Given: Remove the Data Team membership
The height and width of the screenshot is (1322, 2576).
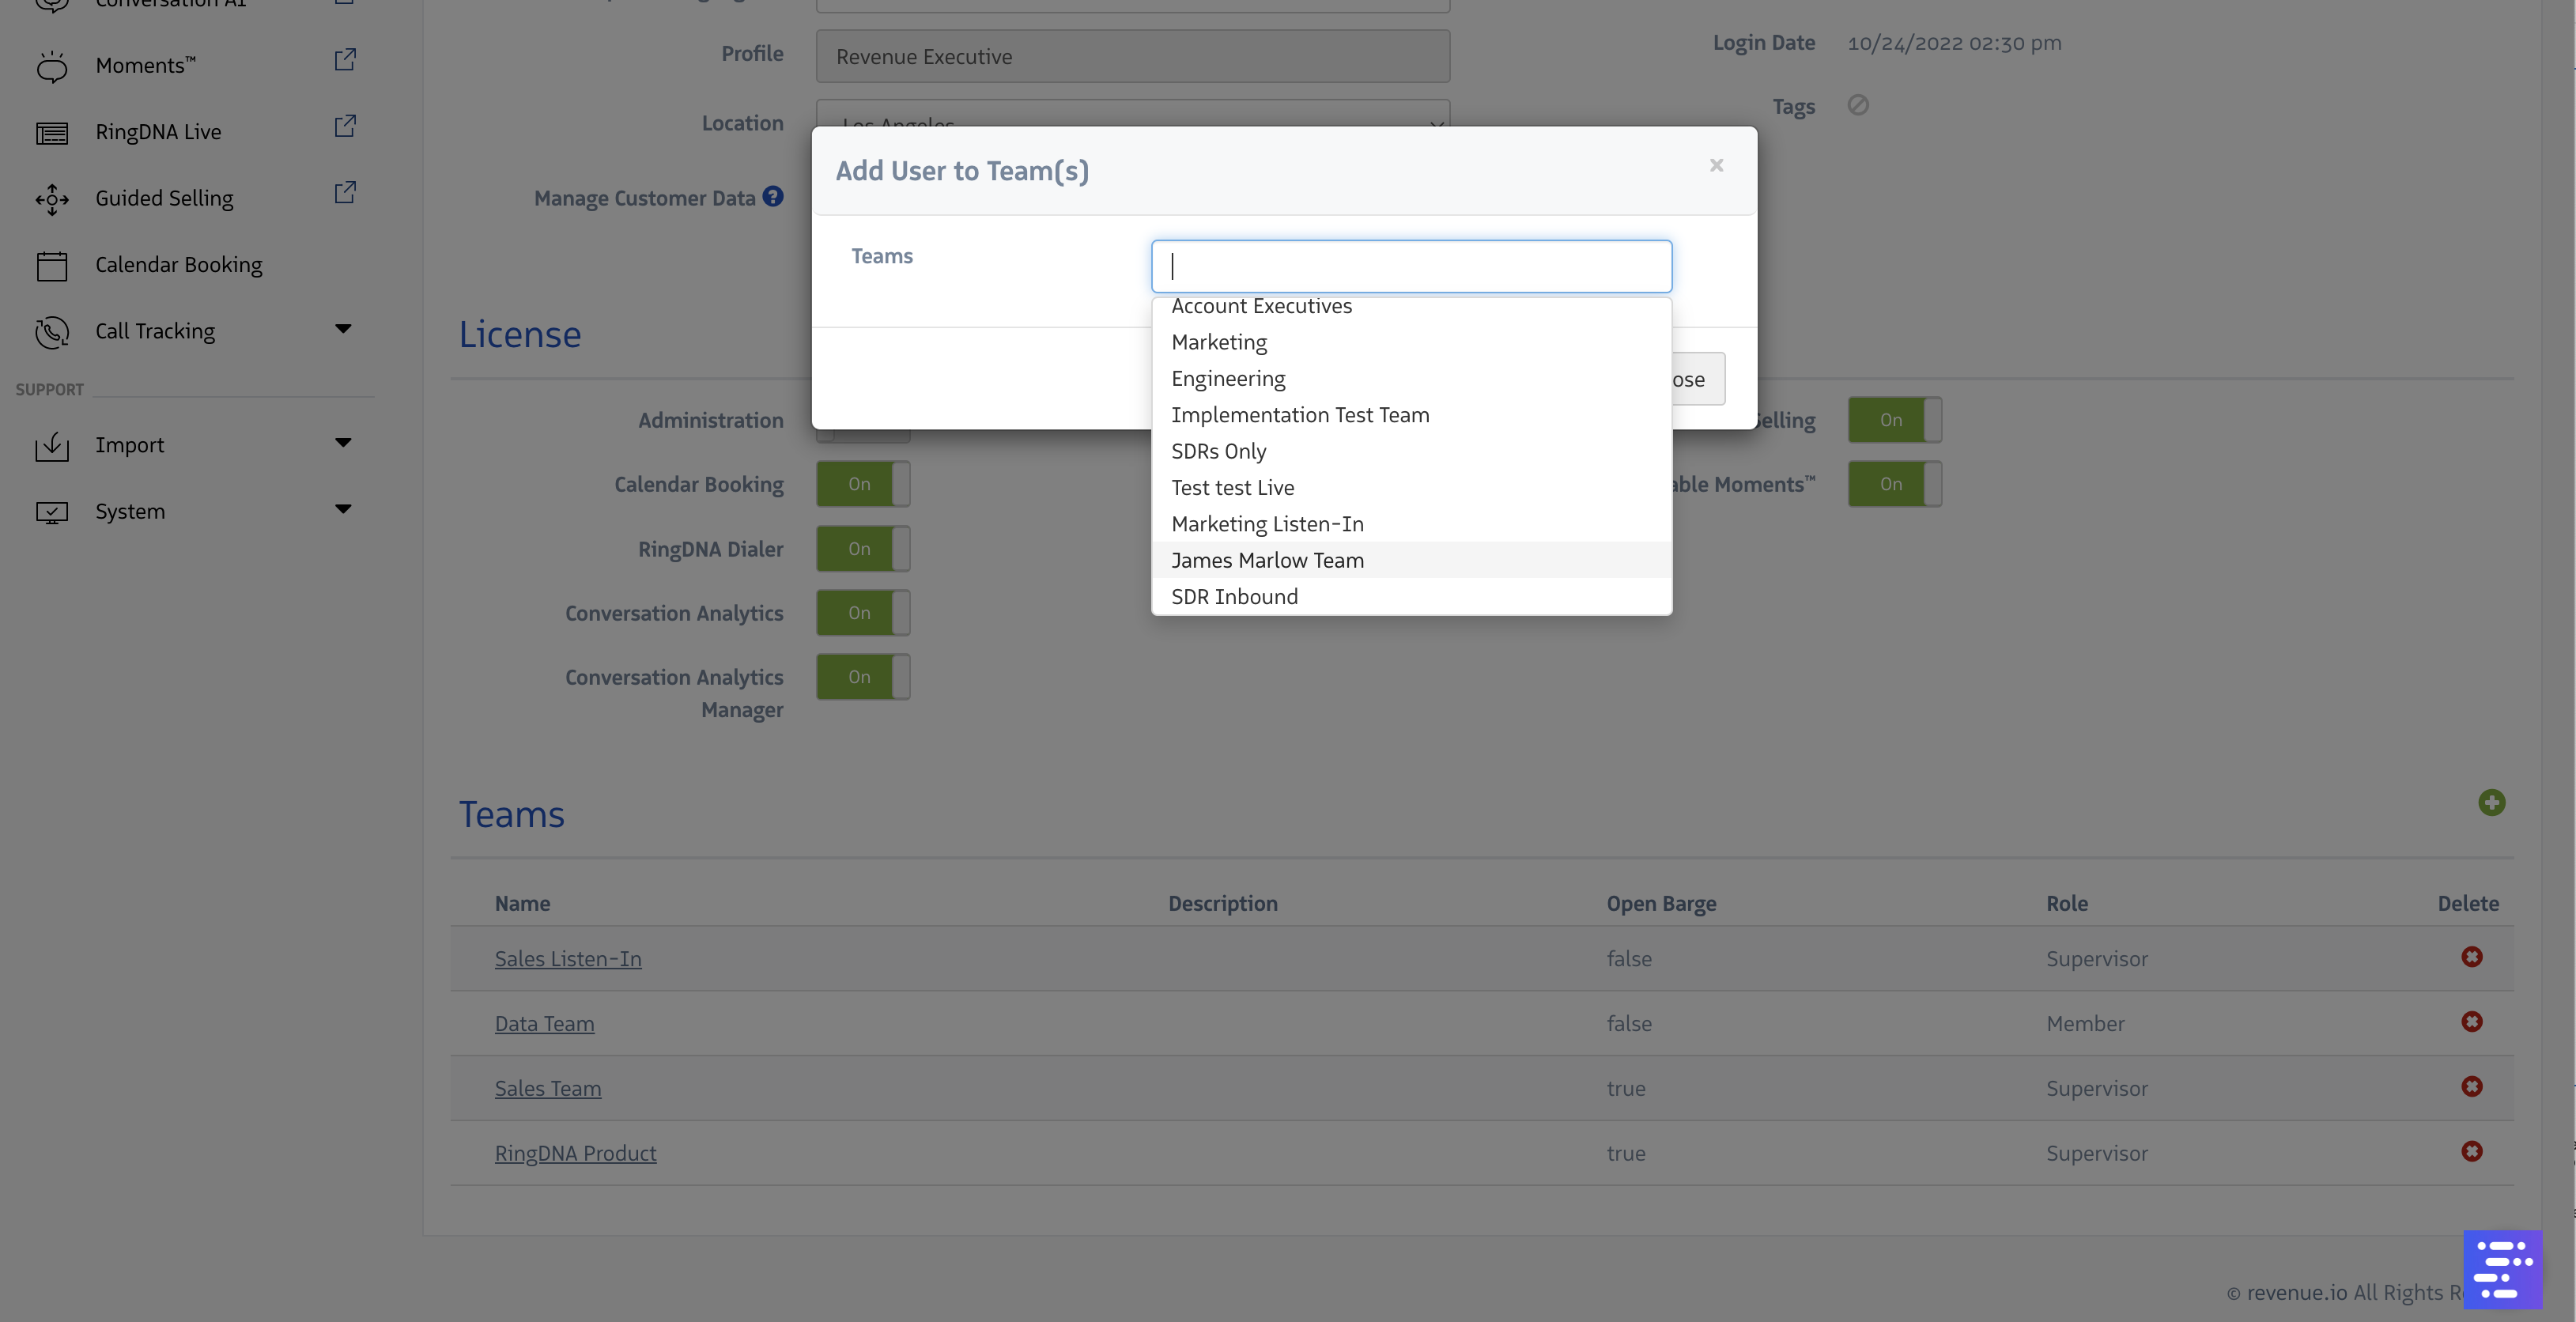Looking at the screenshot, I should (x=2471, y=1022).
